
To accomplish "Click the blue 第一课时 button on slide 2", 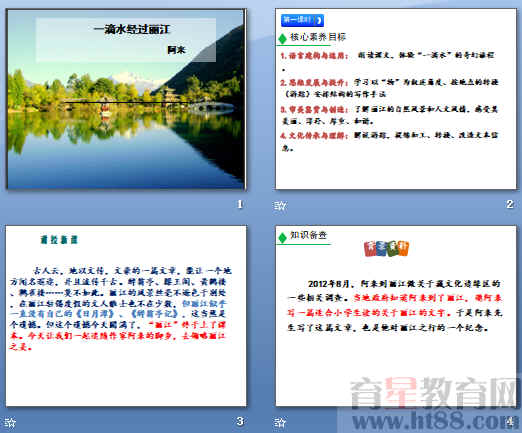I will point(302,20).
